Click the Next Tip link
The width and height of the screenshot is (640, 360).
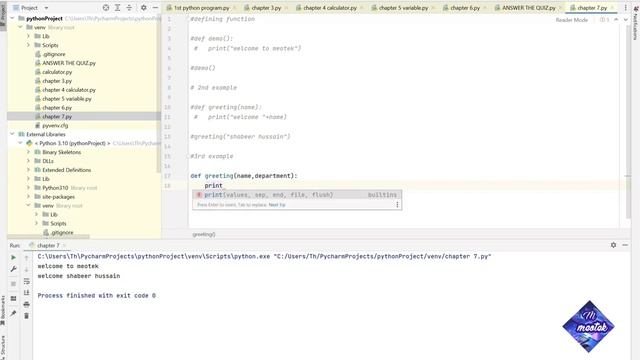click(x=277, y=205)
